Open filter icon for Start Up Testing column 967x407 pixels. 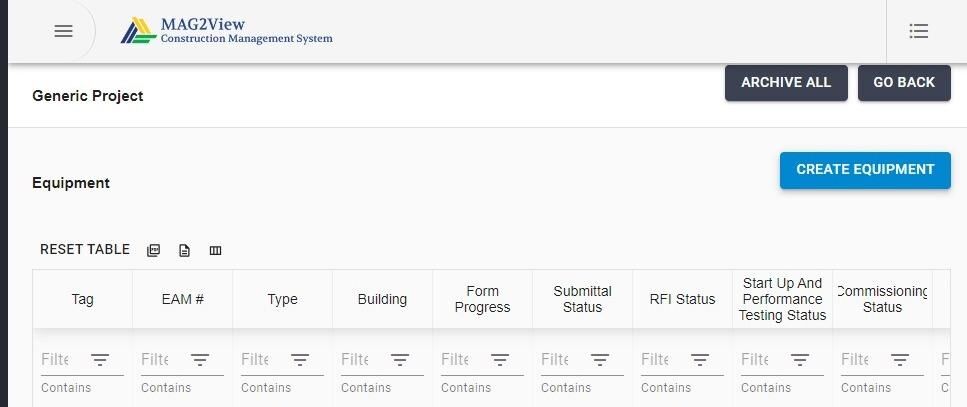pos(800,360)
